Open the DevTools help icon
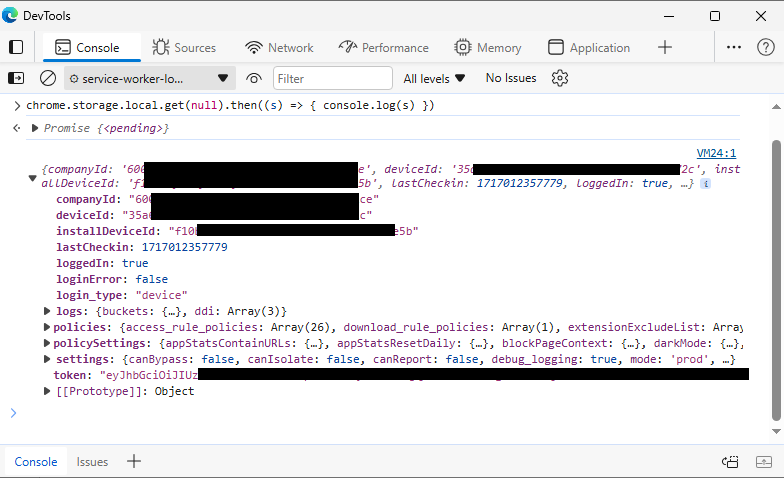 [766, 47]
